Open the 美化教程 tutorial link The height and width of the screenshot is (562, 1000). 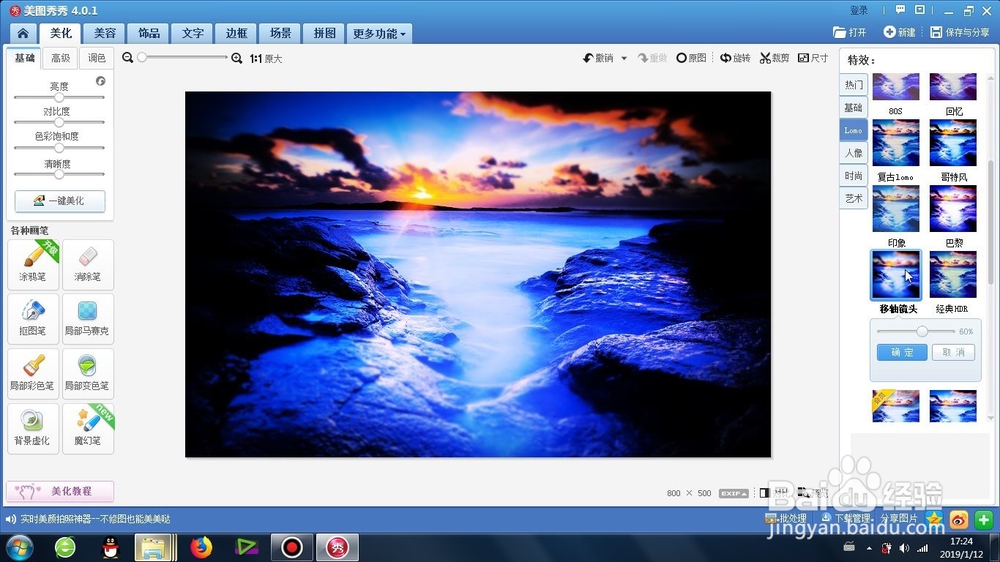point(60,491)
